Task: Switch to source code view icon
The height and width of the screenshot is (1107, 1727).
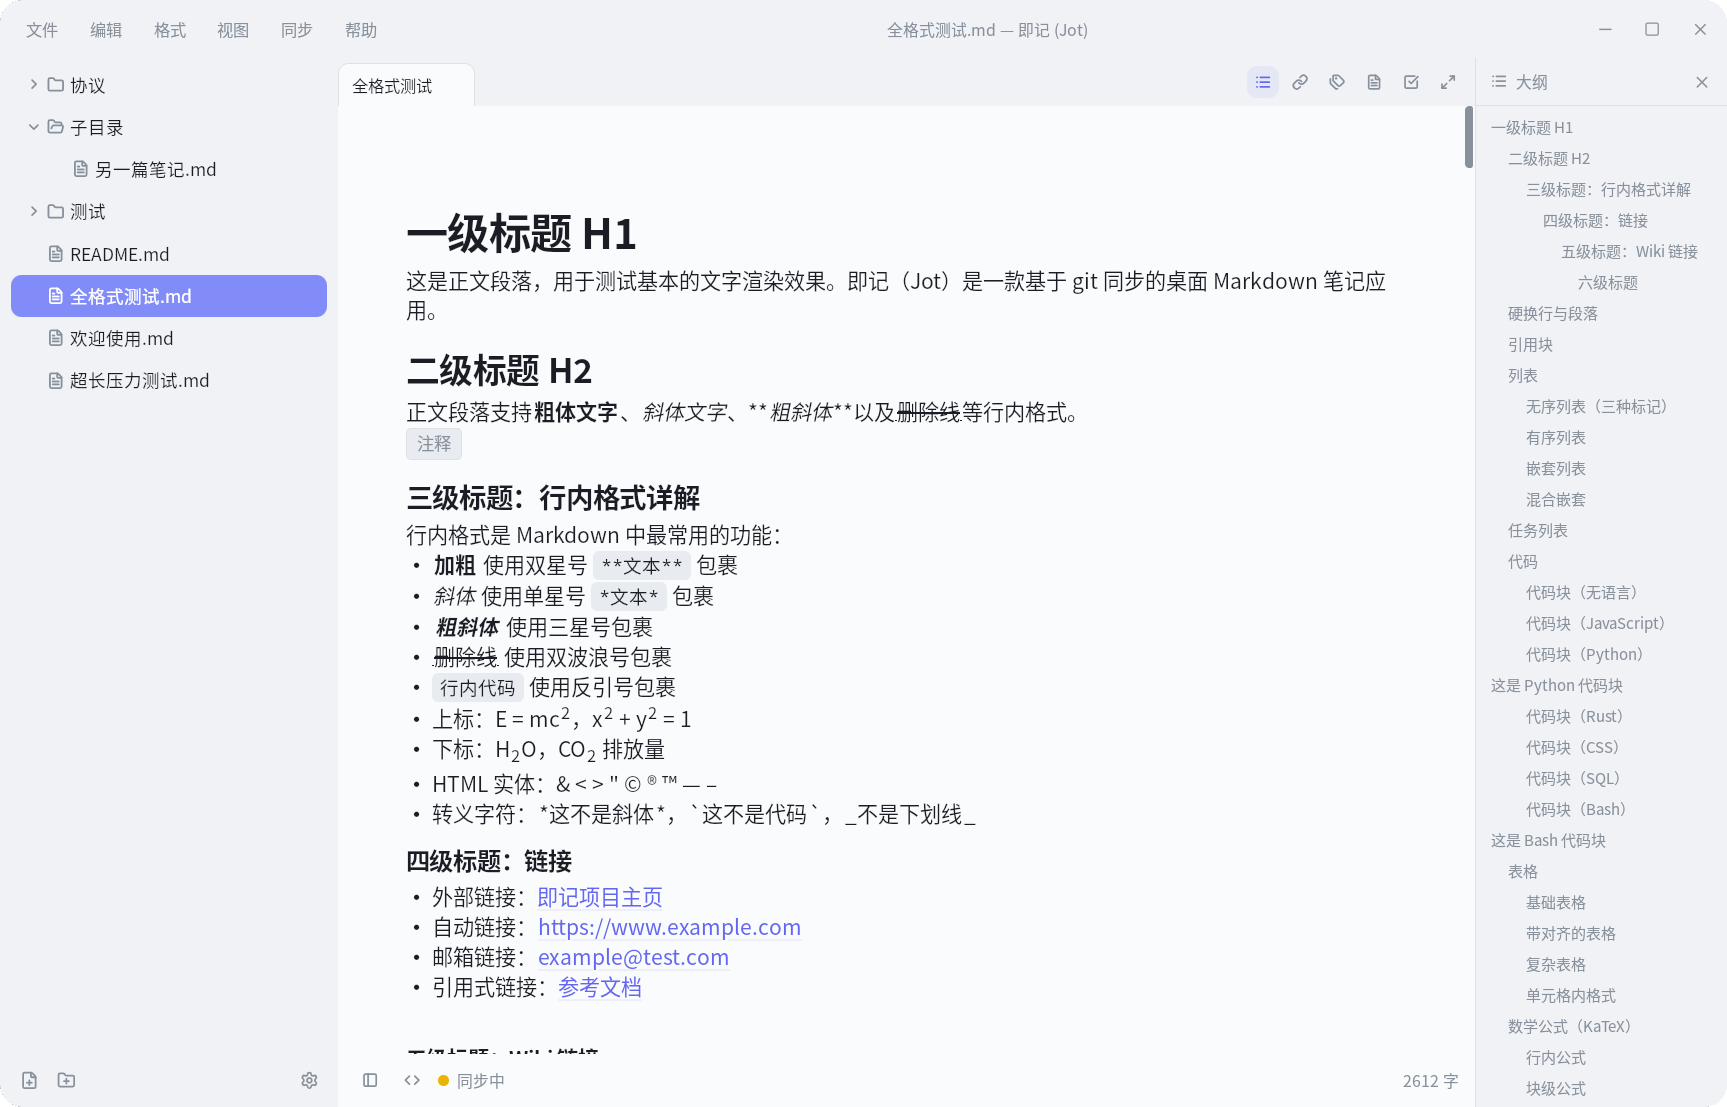Action: [412, 1080]
